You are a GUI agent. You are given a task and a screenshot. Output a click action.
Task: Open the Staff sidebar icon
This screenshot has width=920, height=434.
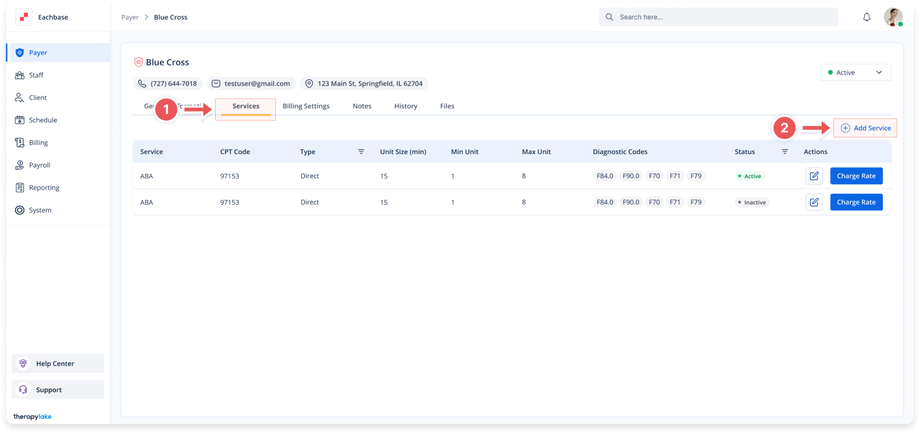click(19, 75)
